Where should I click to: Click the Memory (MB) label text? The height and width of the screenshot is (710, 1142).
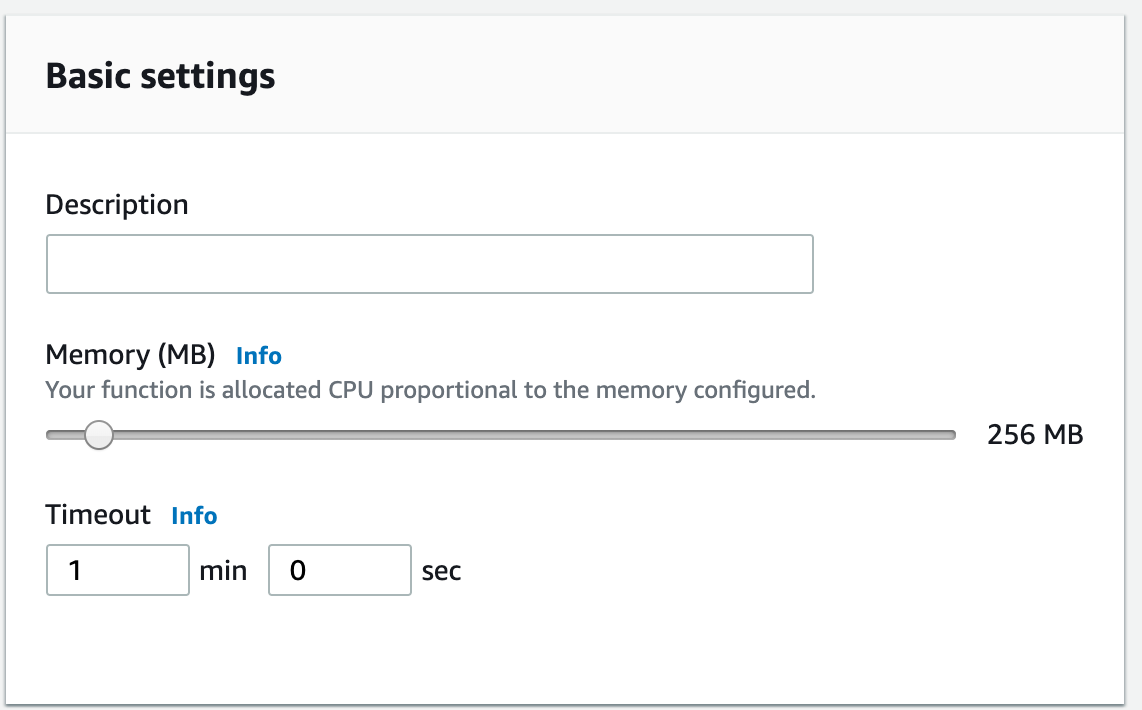pos(130,355)
